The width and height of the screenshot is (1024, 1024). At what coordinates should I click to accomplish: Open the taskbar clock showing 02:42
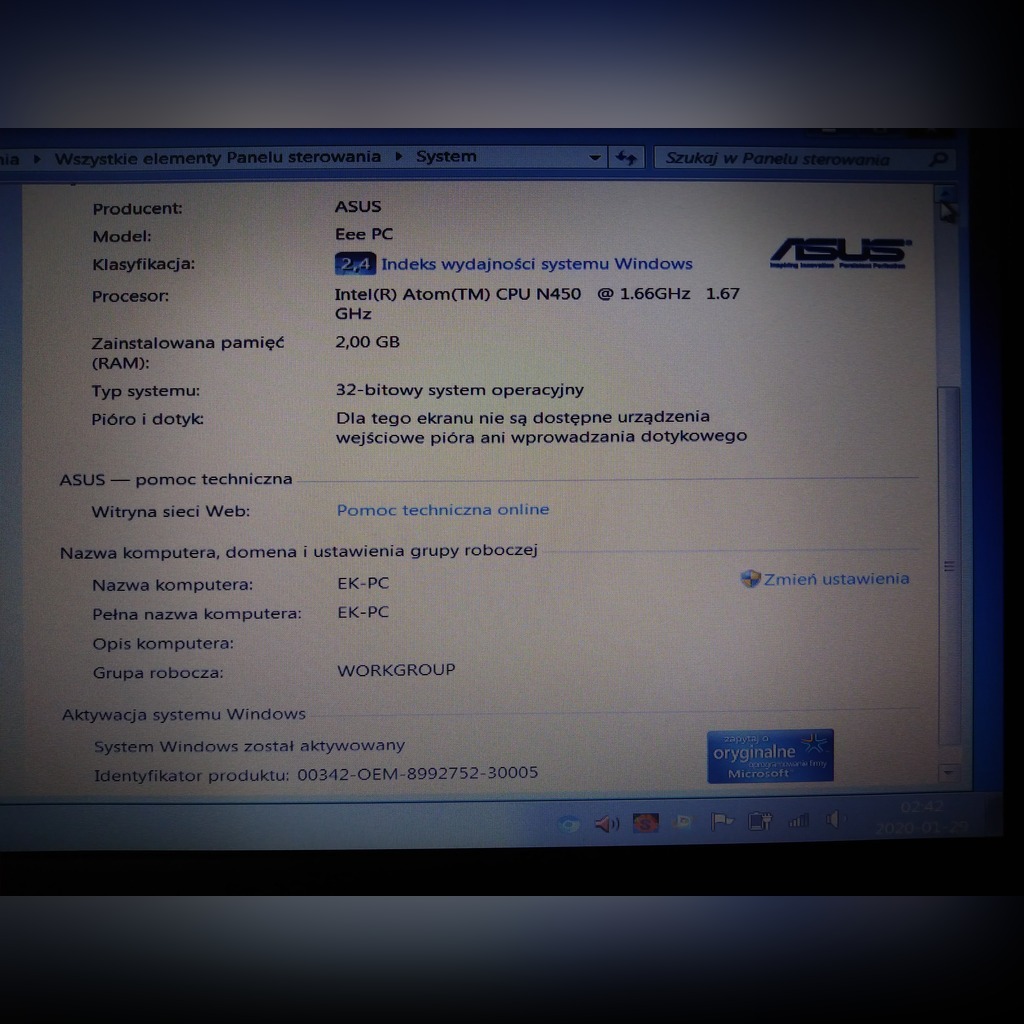(x=921, y=817)
